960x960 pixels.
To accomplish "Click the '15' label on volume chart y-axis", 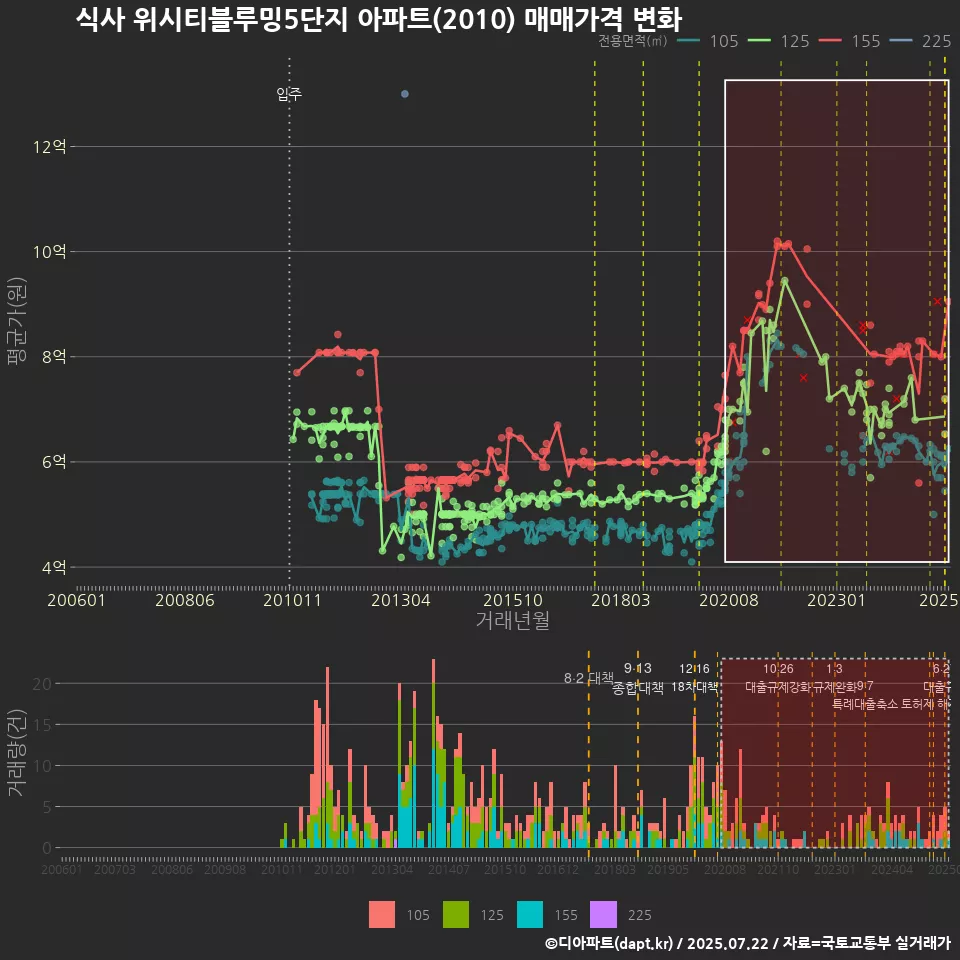I will click(x=42, y=725).
